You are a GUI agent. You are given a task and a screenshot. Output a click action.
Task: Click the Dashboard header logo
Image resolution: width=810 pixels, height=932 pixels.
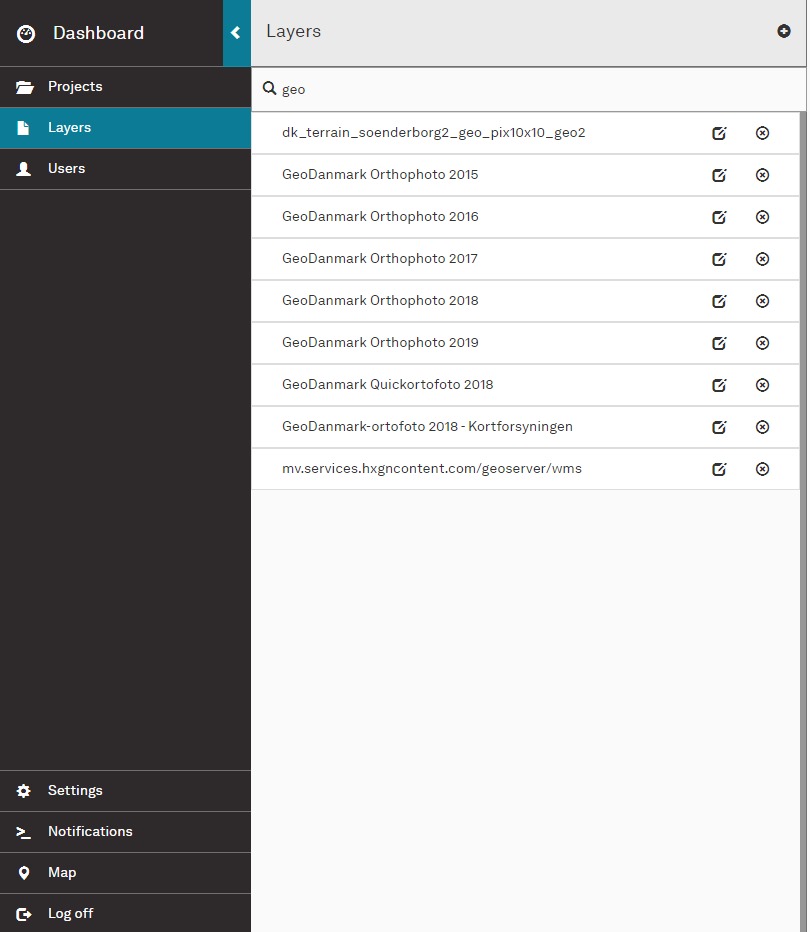(x=26, y=34)
